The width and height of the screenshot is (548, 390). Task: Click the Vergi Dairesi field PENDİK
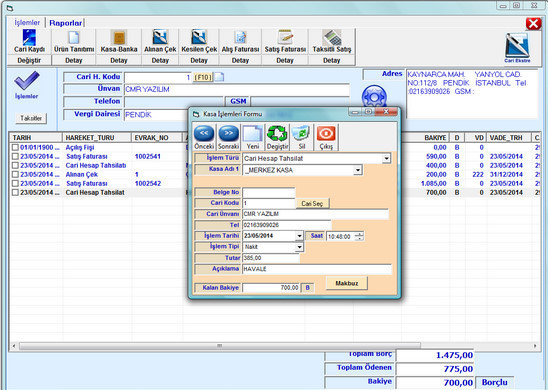156,115
